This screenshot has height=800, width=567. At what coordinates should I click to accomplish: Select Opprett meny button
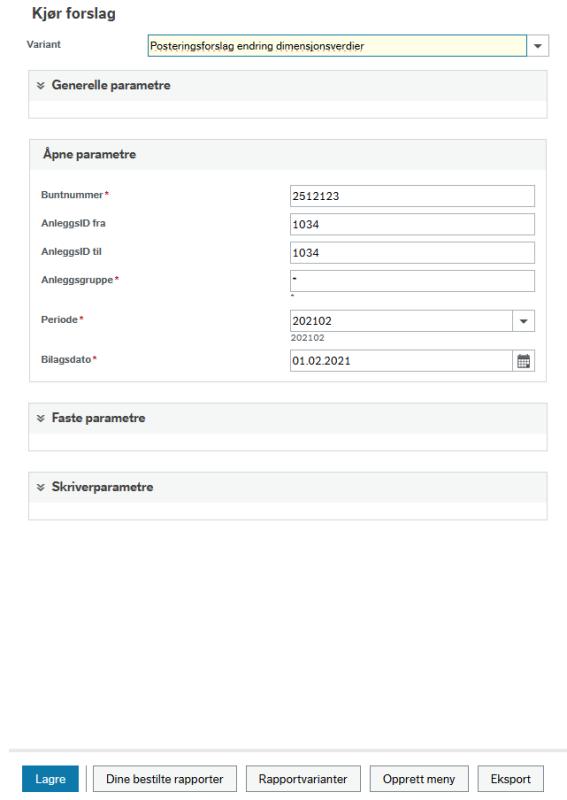419,779
